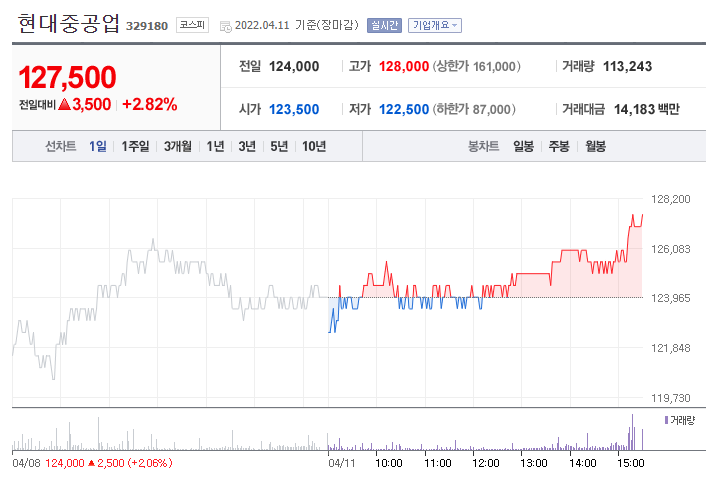Viewport: 706px width, 479px height.
Task: Select the 10년 line chart tab
Action: coord(314,146)
